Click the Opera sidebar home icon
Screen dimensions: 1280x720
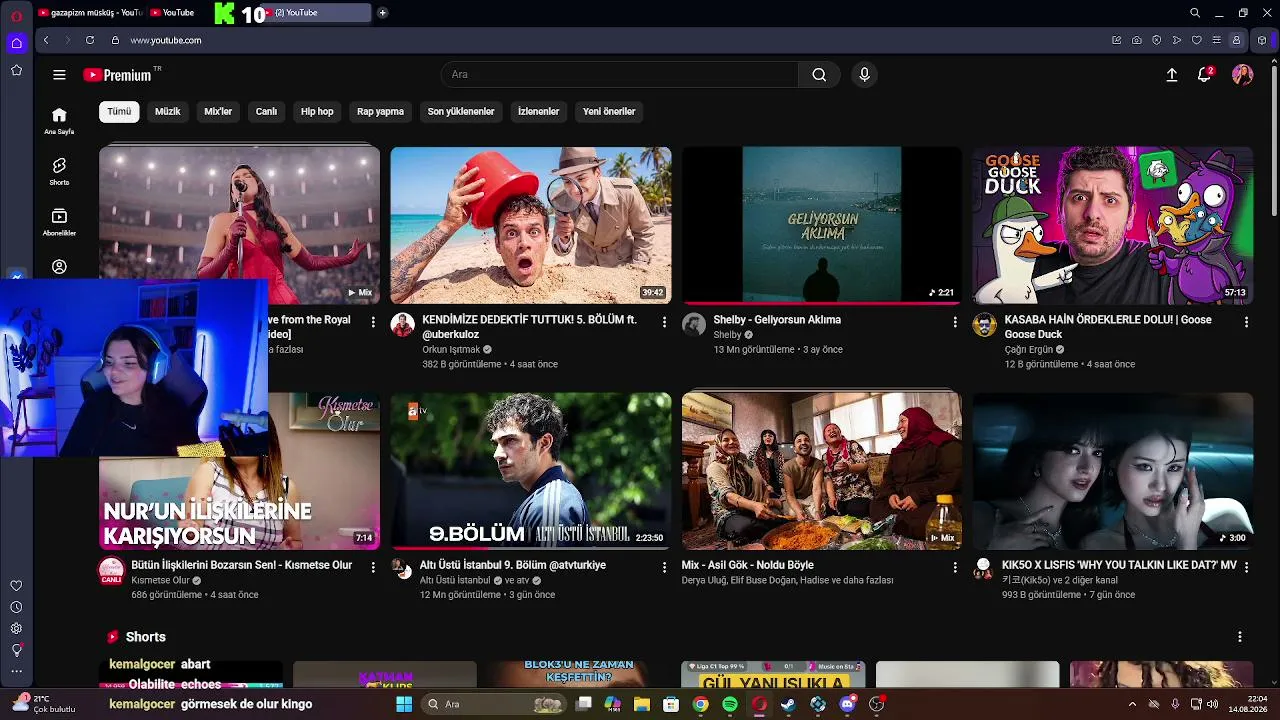click(16, 43)
